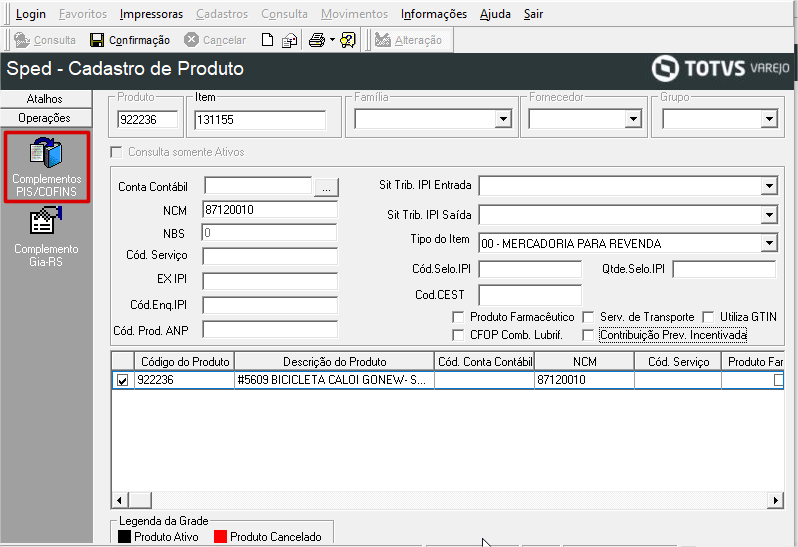Click Código do Produto column header
This screenshot has height=547, width=798.
[x=185, y=361]
